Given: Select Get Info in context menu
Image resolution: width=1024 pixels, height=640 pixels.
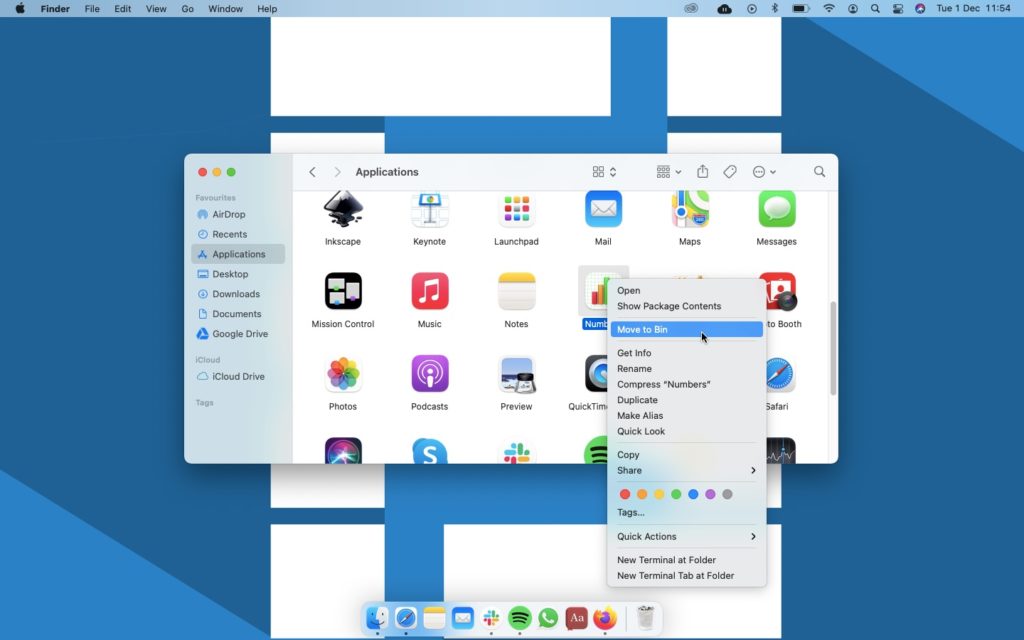Looking at the screenshot, I should click(634, 353).
